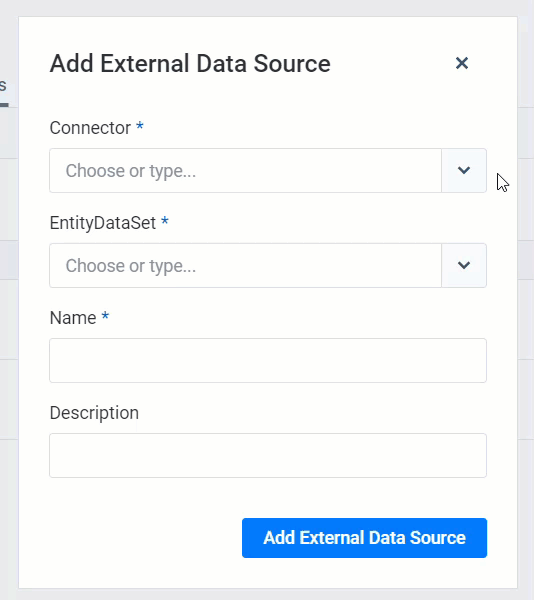The image size is (534, 600).
Task: Click the Description field label
Action: click(94, 413)
